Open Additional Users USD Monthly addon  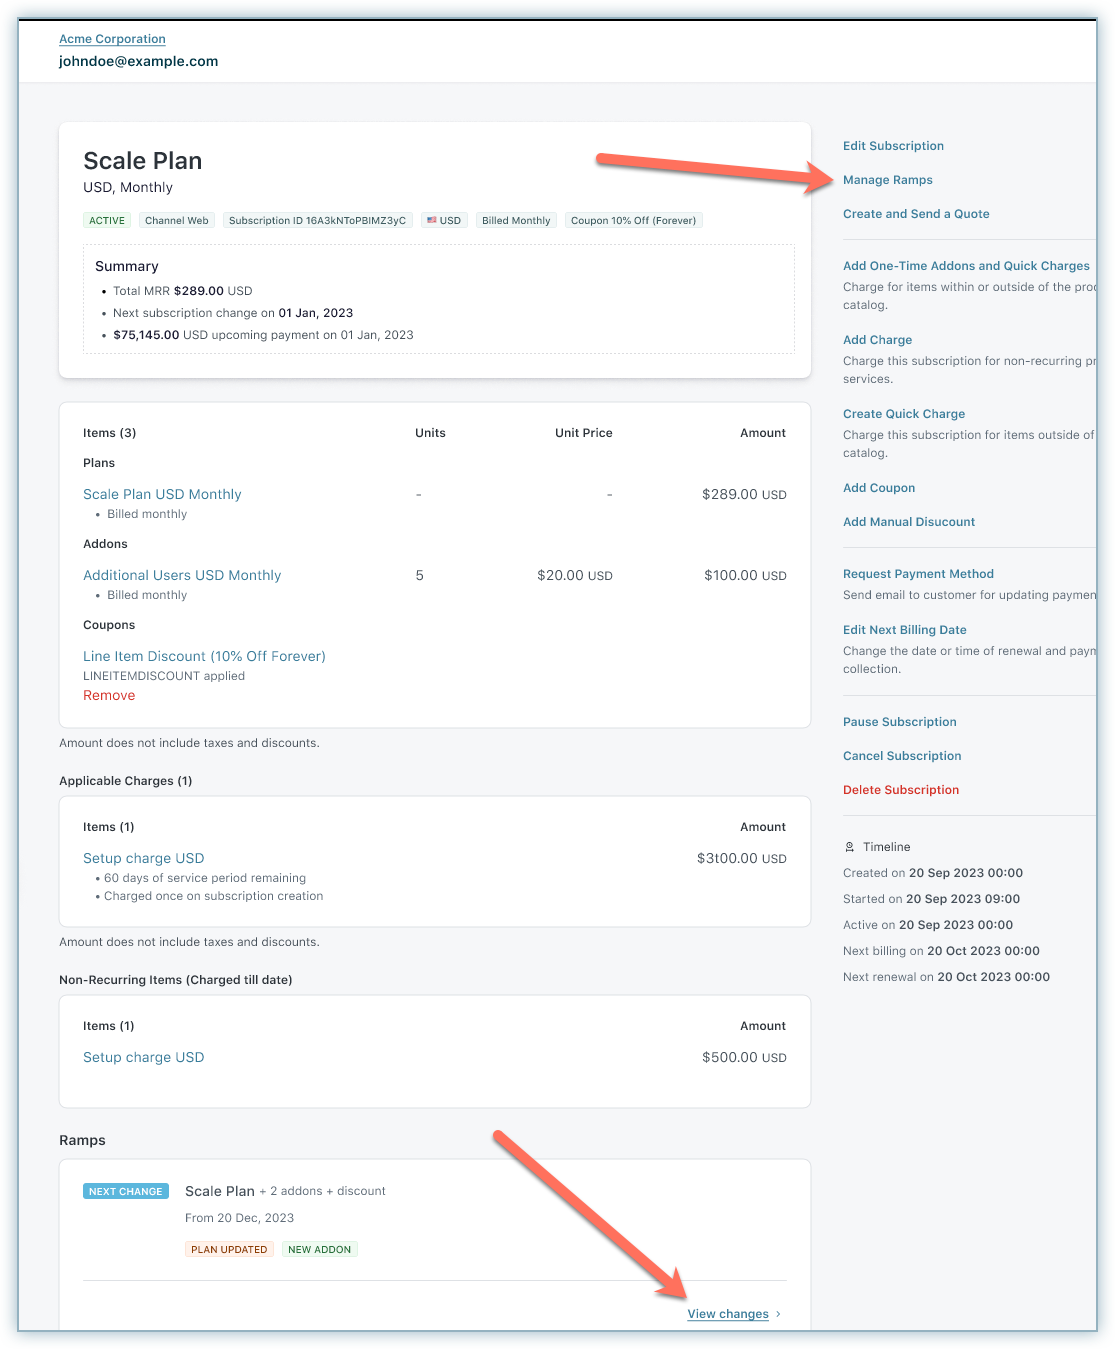pyautogui.click(x=182, y=575)
